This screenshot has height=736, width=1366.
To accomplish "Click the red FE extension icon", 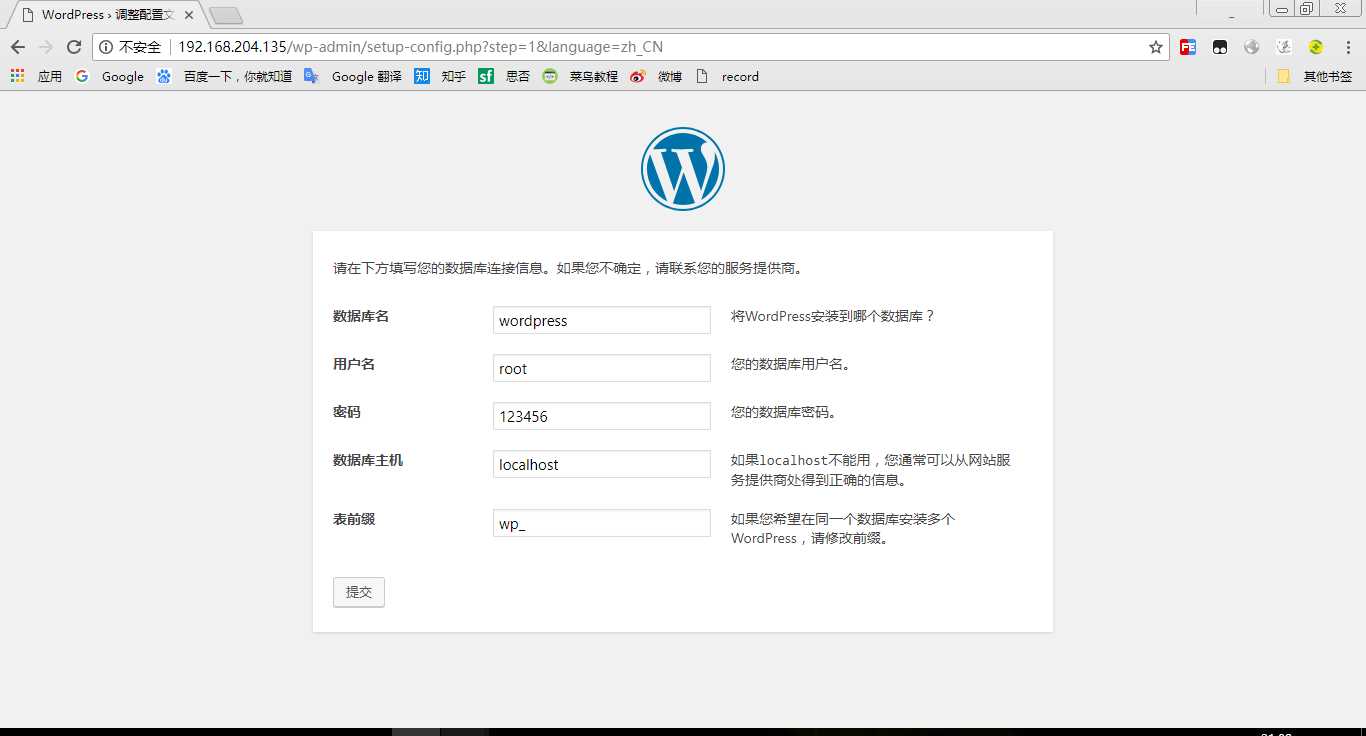I will click(1188, 47).
